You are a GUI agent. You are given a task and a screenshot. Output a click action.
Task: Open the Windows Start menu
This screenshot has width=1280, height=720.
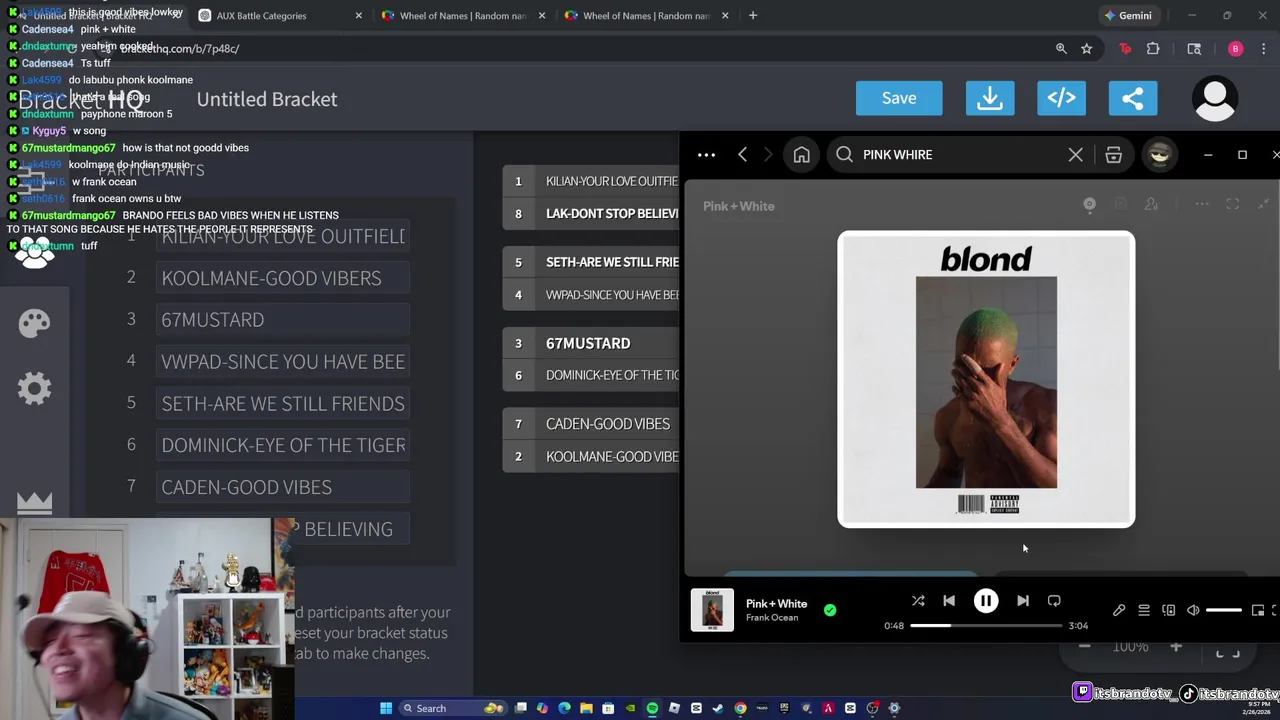[386, 708]
